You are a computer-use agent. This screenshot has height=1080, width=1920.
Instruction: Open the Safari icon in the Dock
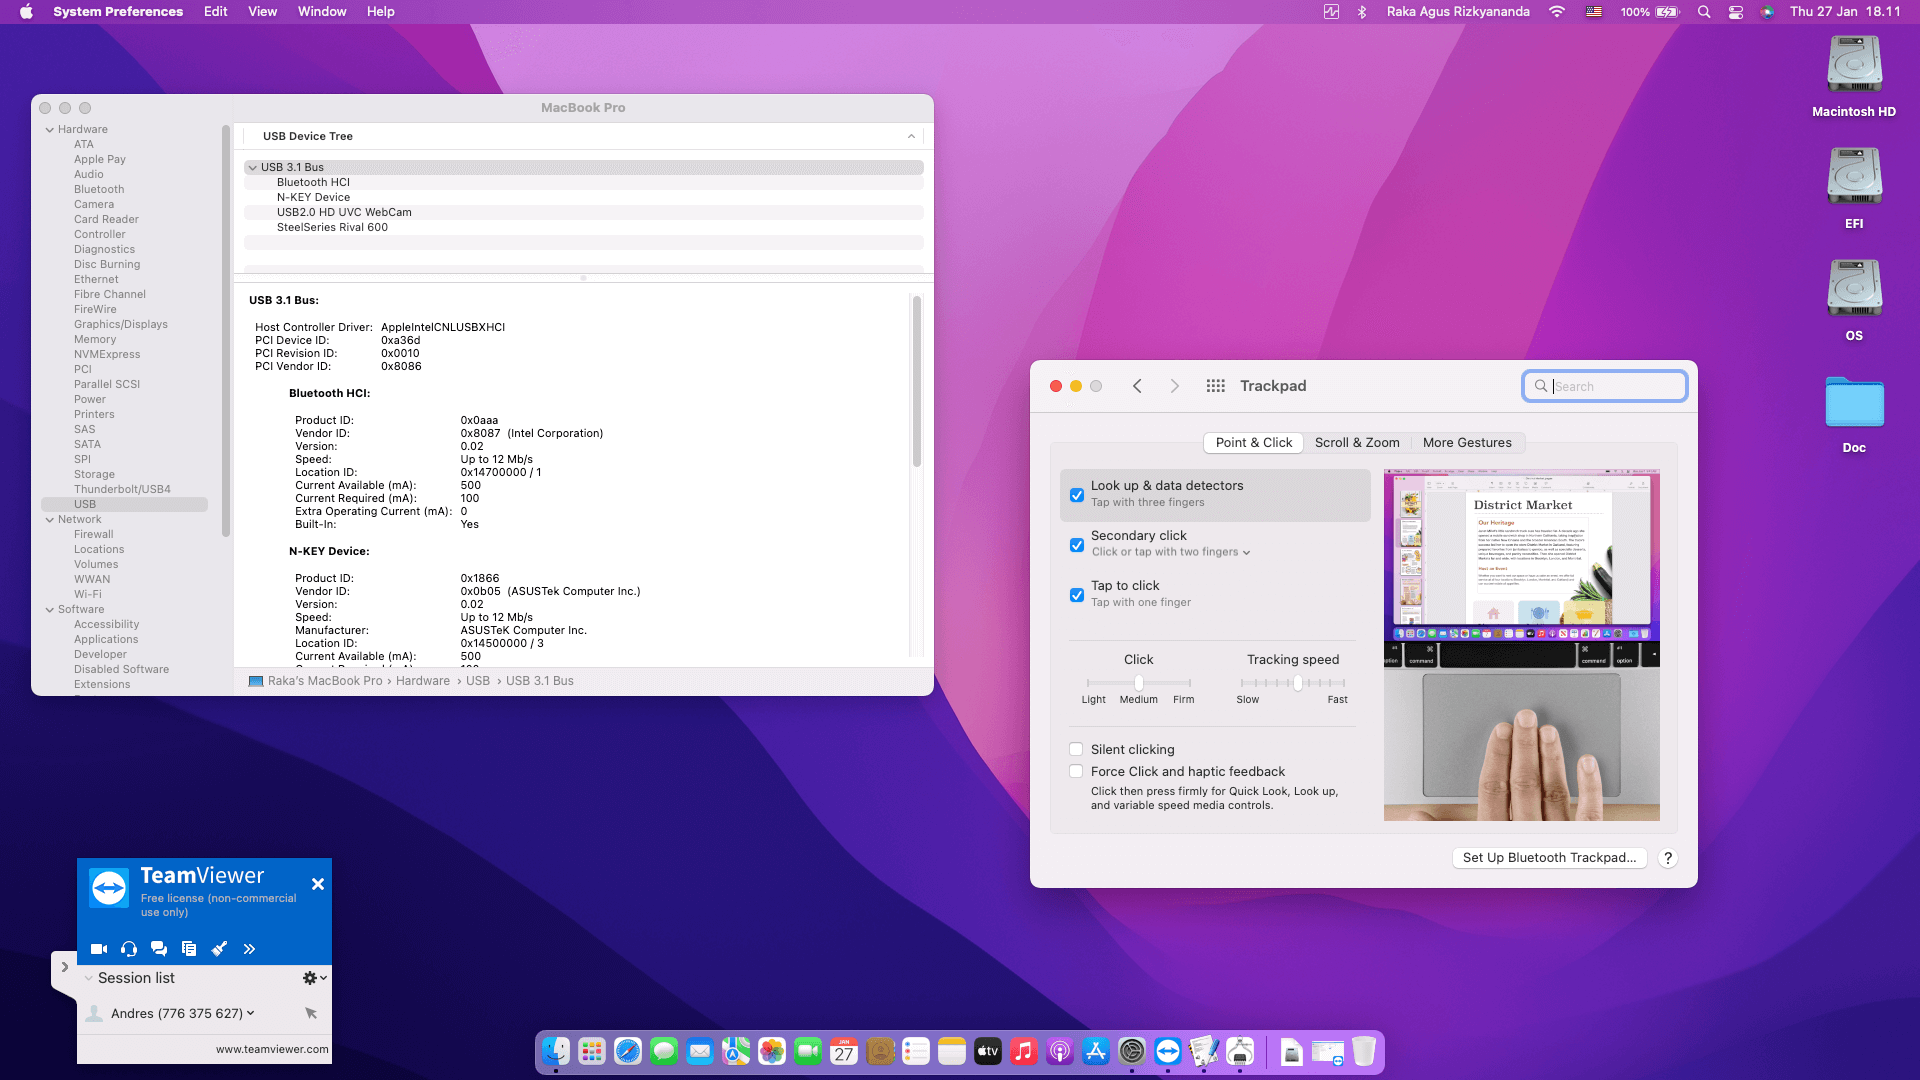pos(628,1052)
